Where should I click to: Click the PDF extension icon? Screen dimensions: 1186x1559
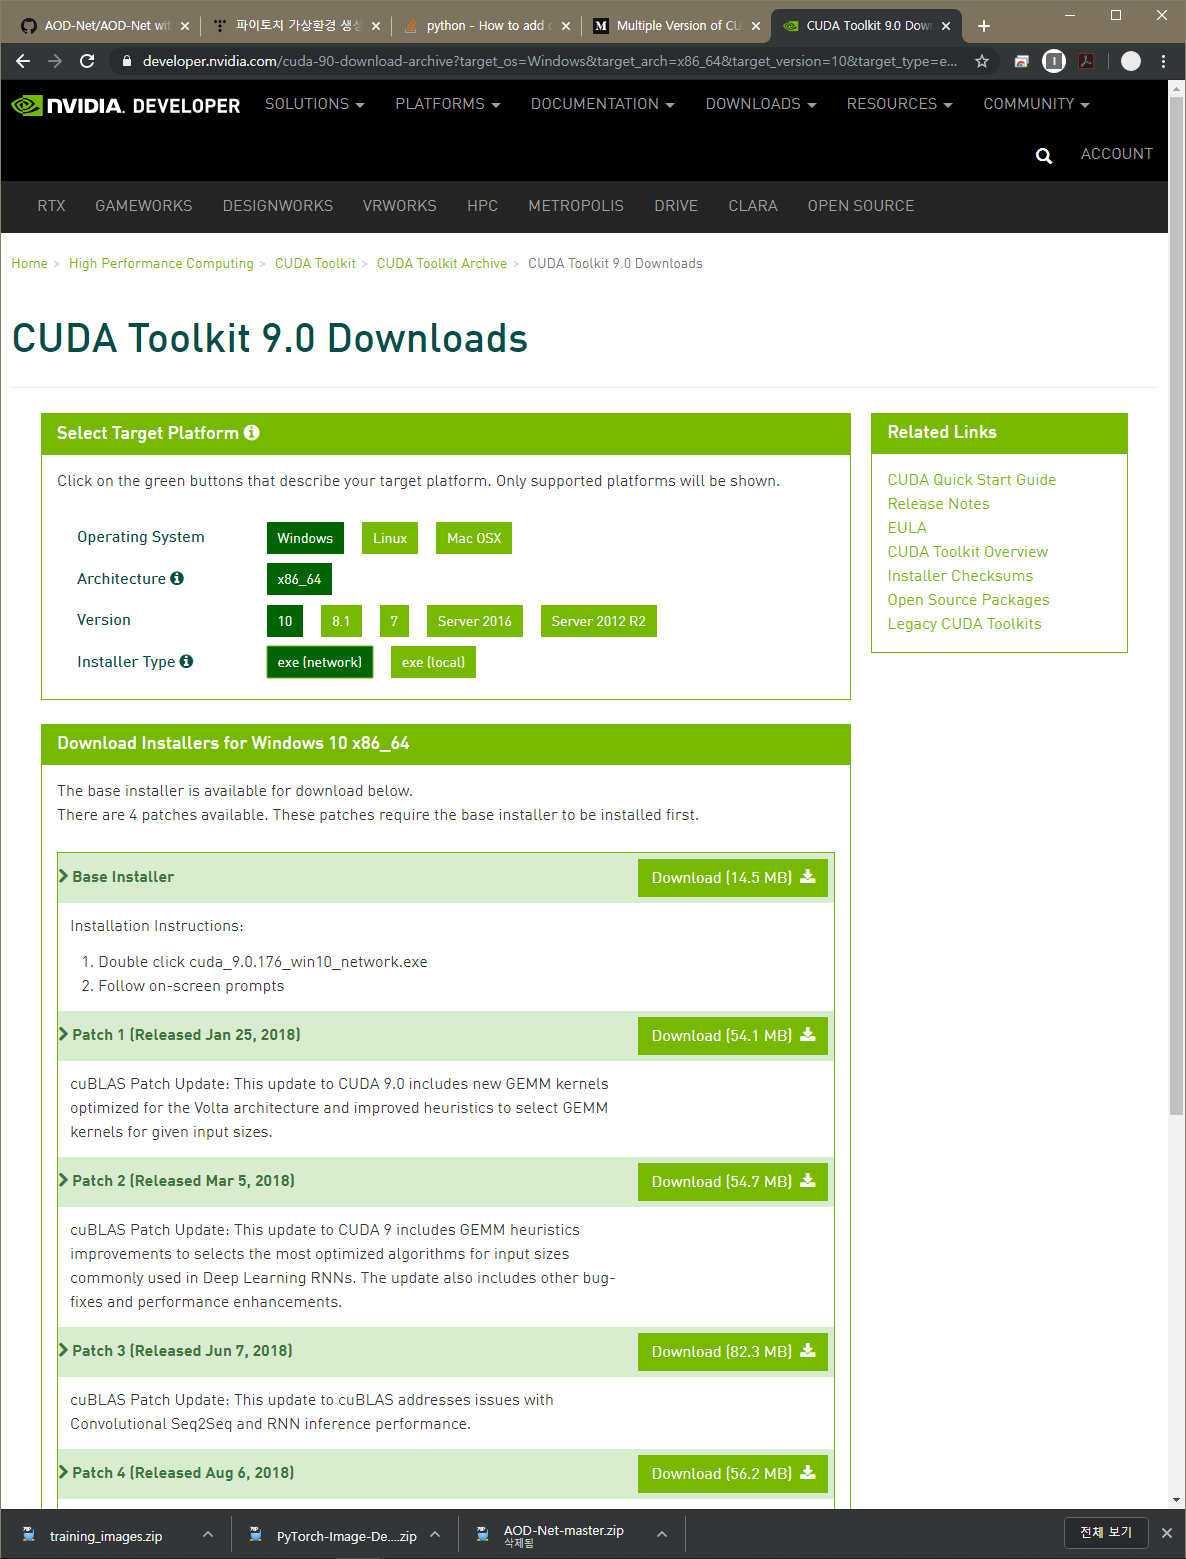click(1086, 61)
